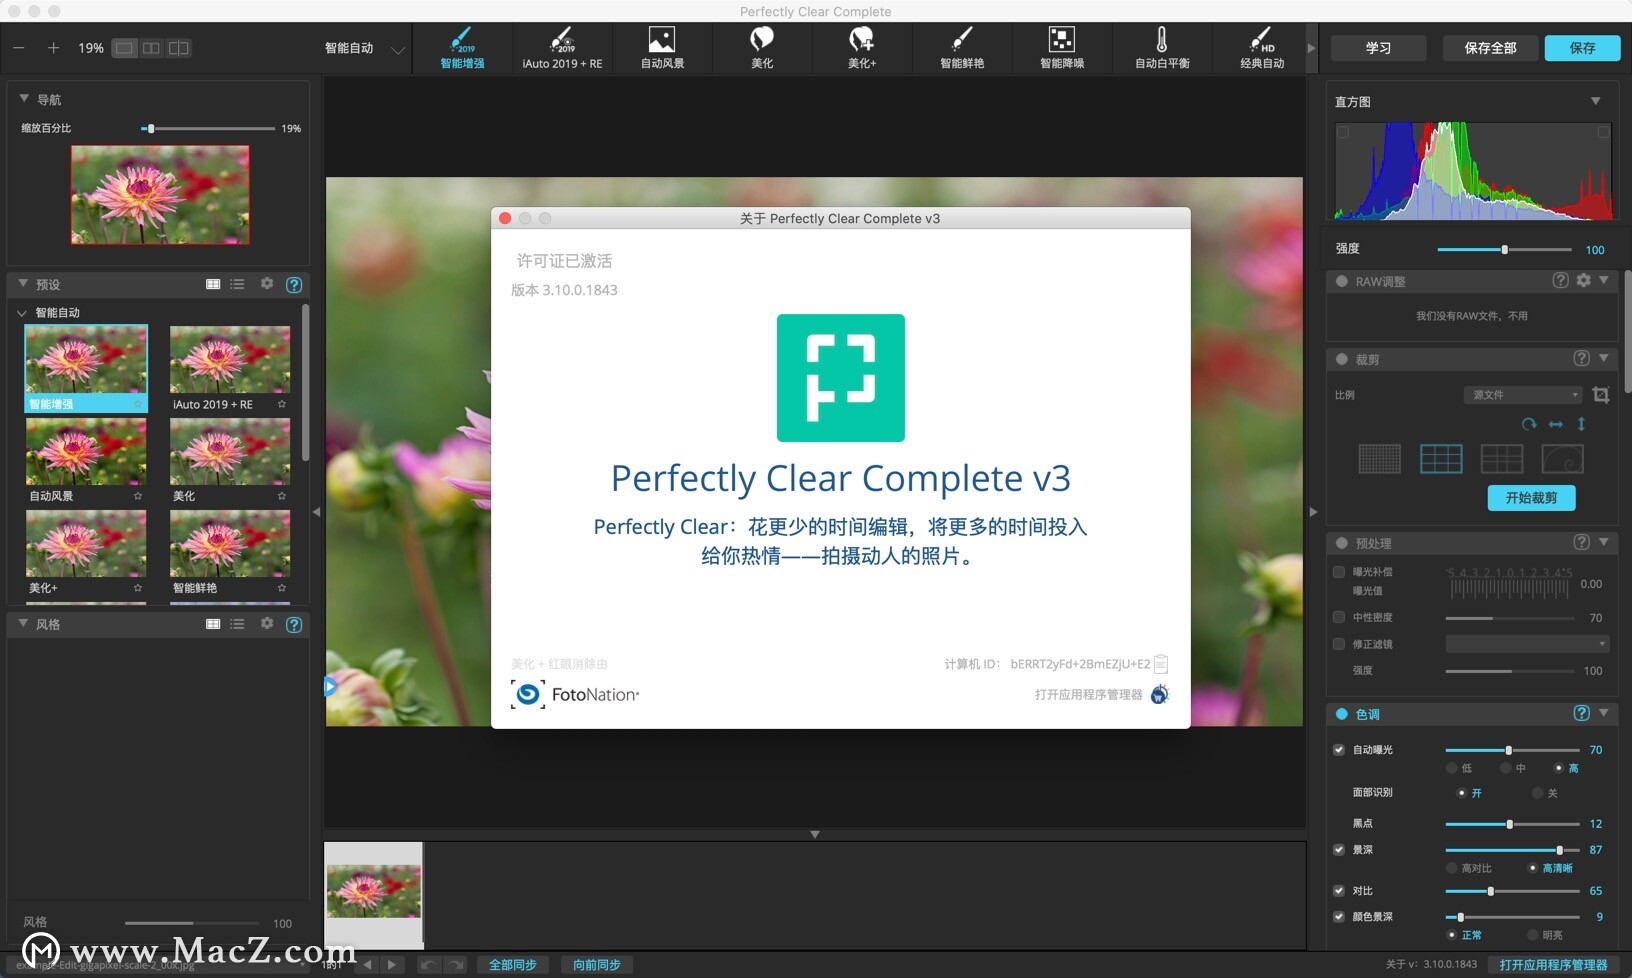Screen dimensions: 1632x978
Task: Select the 高对比 radio option
Action: 1452,868
